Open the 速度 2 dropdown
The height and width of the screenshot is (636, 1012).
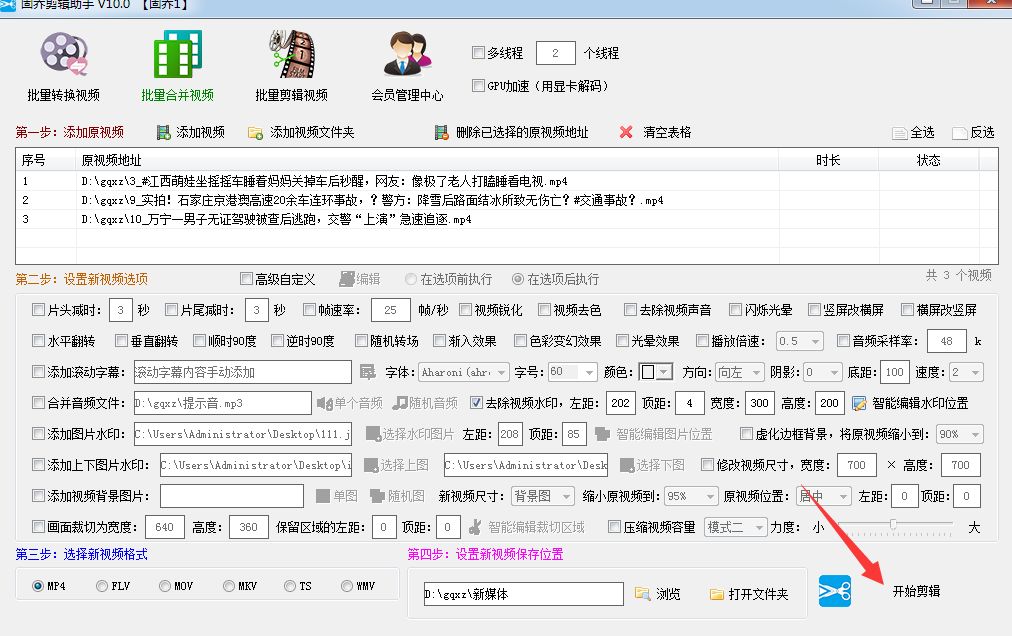click(966, 372)
